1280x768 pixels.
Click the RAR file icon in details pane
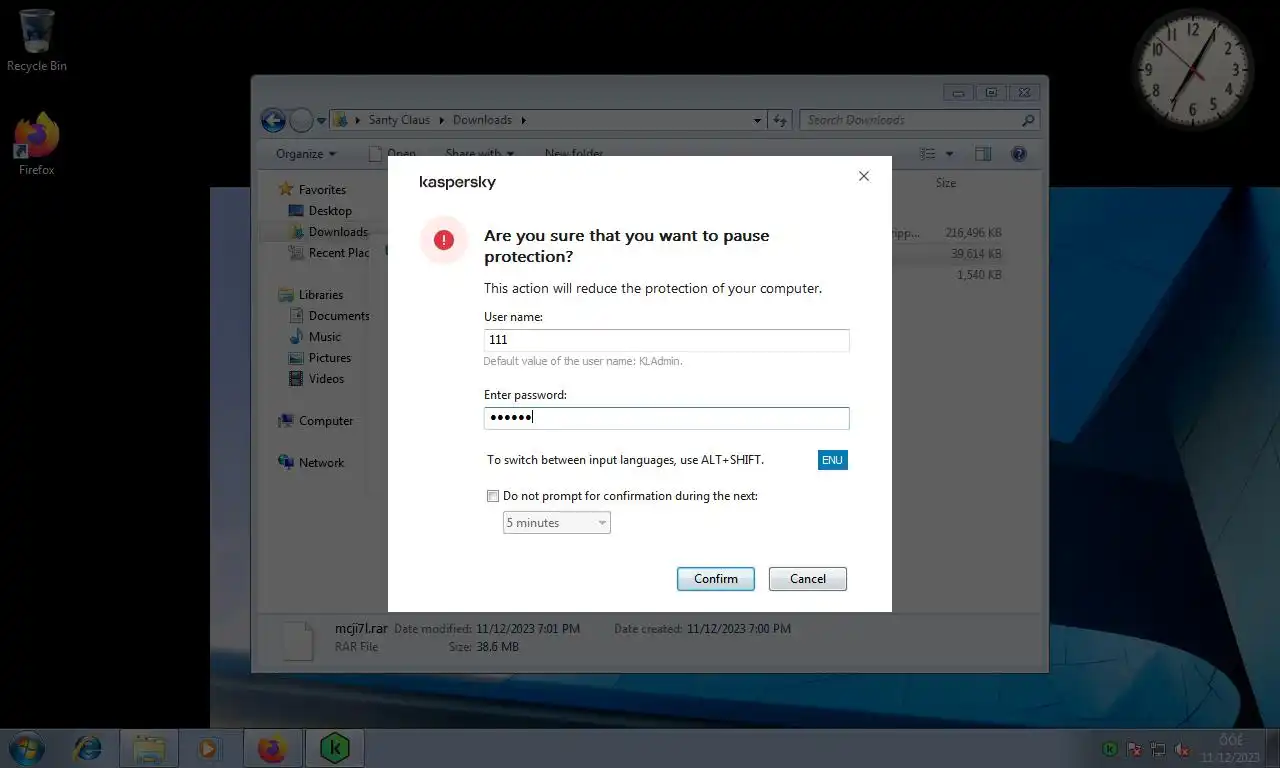298,640
